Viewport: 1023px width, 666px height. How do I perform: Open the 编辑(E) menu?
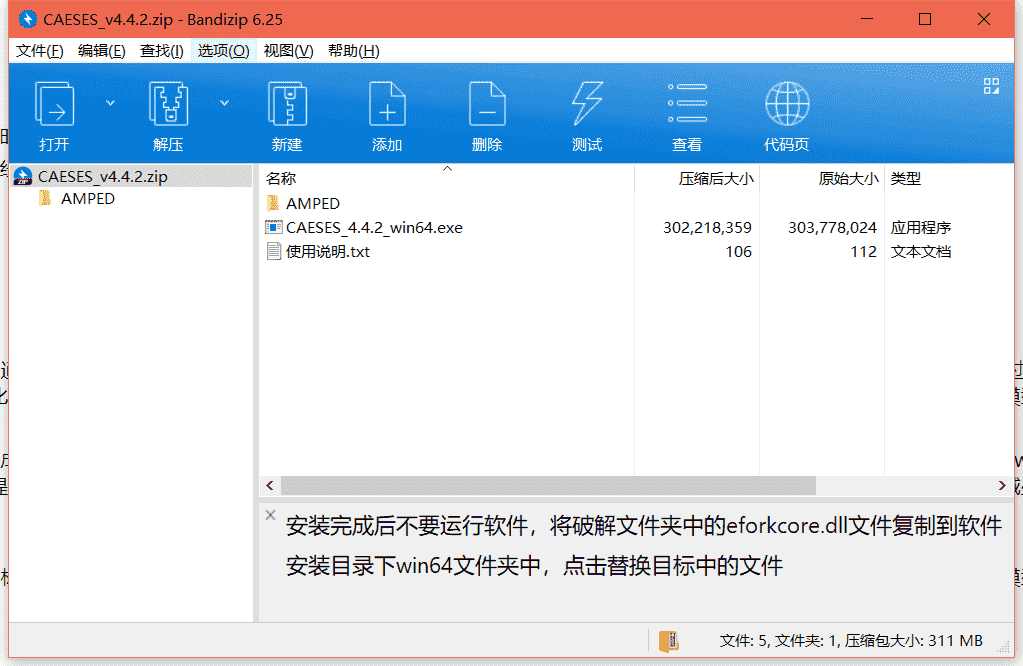tap(101, 51)
